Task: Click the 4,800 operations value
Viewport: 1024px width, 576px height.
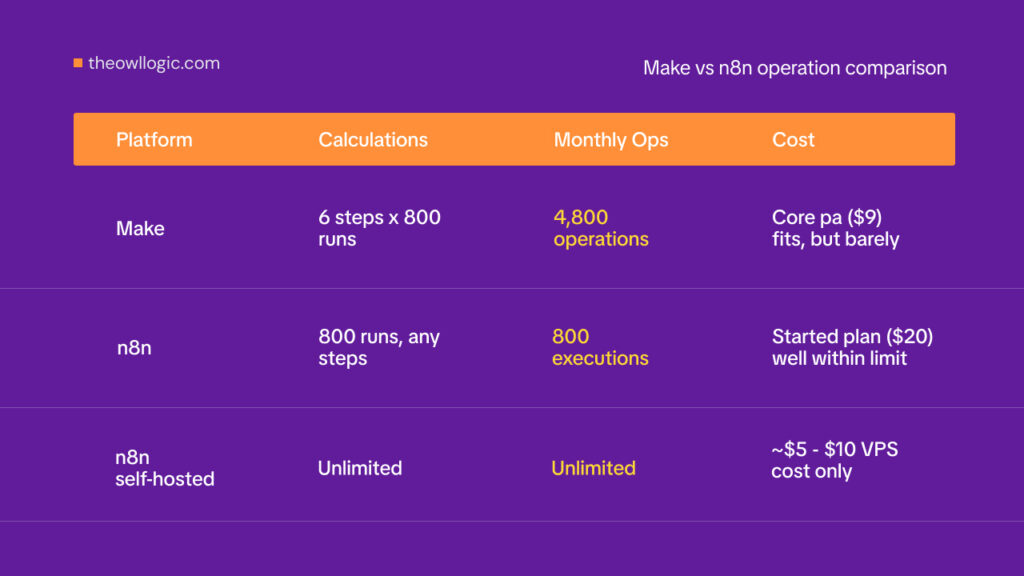Action: coord(601,228)
